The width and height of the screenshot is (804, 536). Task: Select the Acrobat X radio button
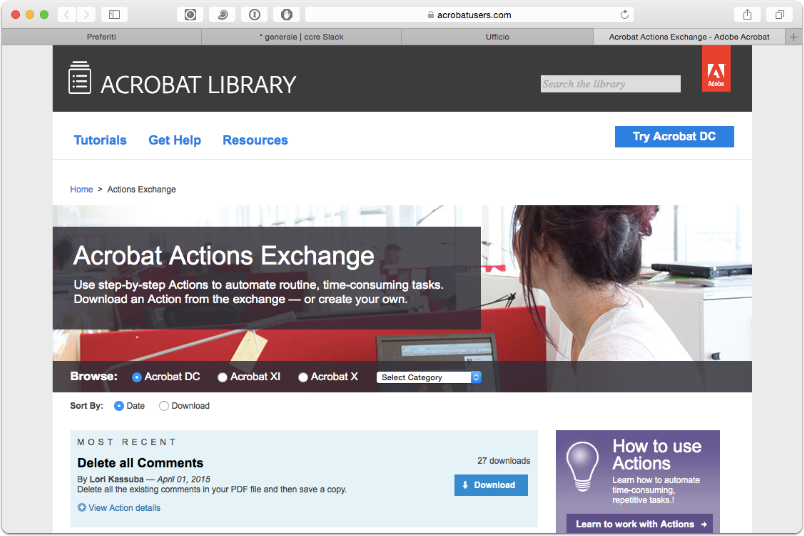pos(303,377)
